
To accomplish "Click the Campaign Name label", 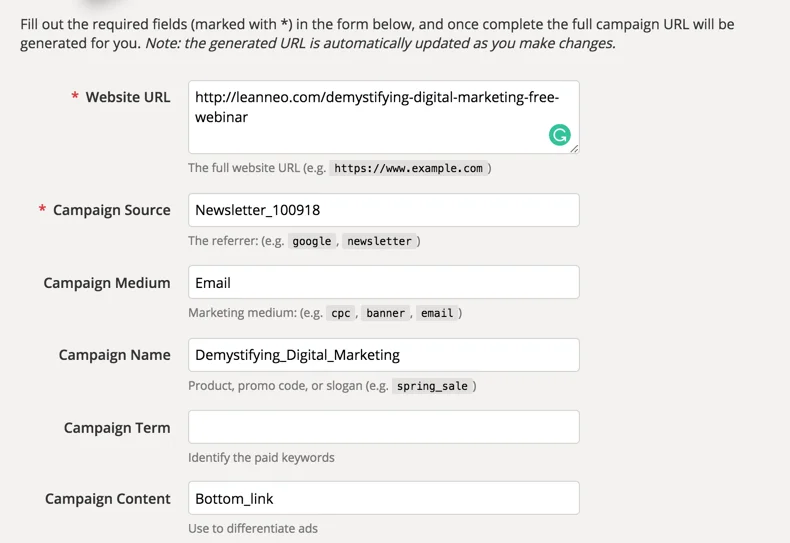I will point(114,355).
